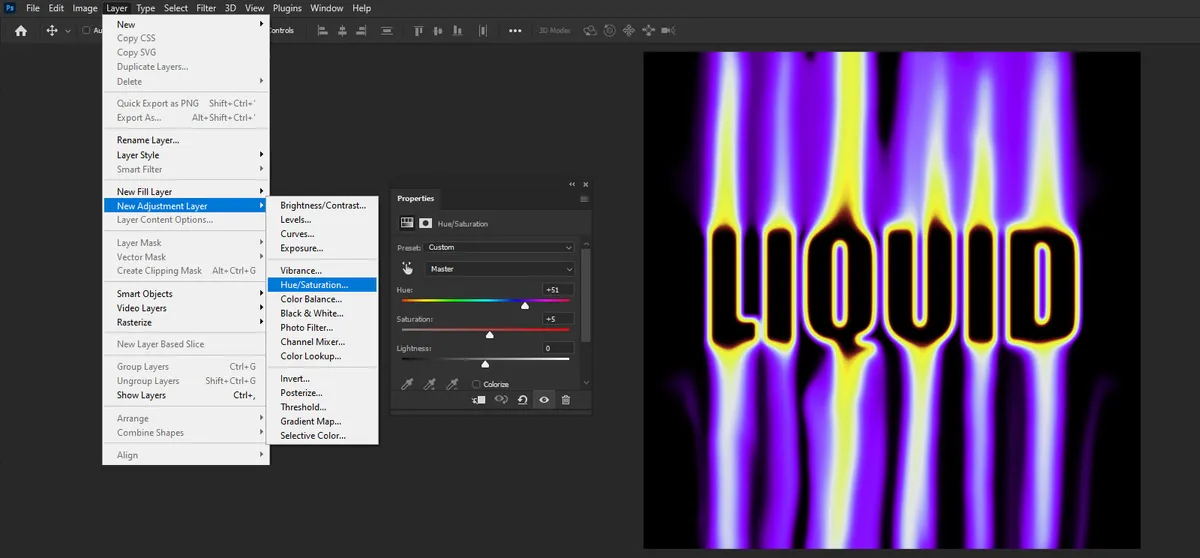Screen dimensions: 1200x558
Task: Open the Move tool preset picker arrow
Action: [68, 31]
